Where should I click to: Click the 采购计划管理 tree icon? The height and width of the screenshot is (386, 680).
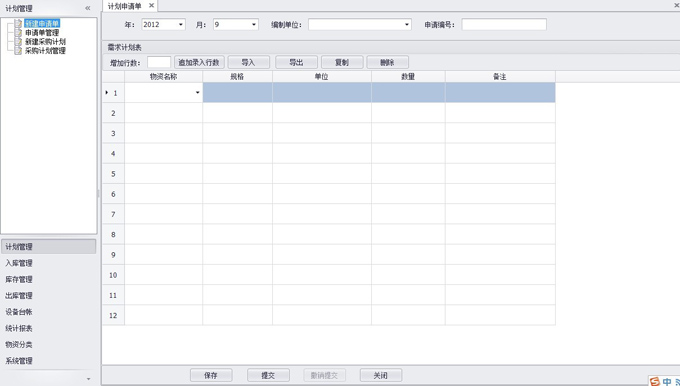[18, 51]
